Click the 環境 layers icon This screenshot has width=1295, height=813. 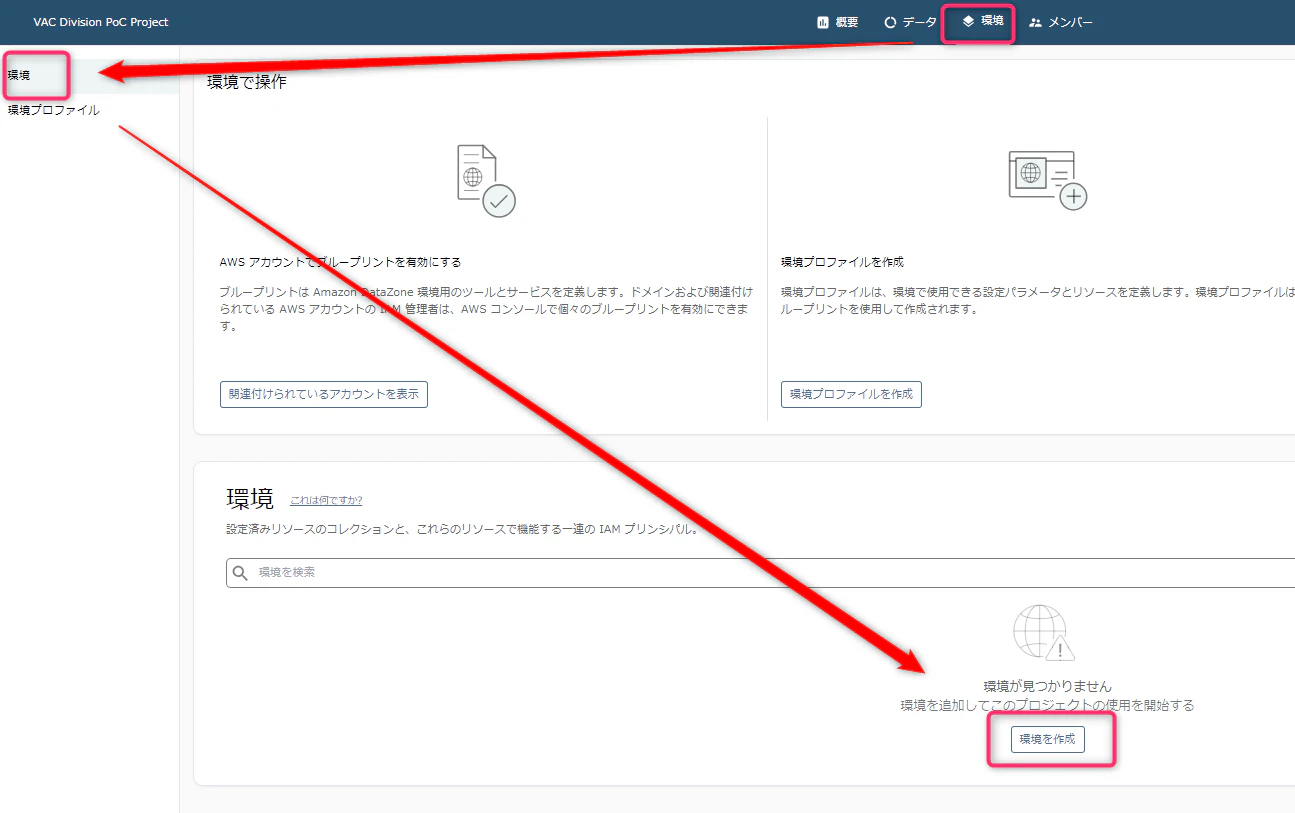point(968,21)
